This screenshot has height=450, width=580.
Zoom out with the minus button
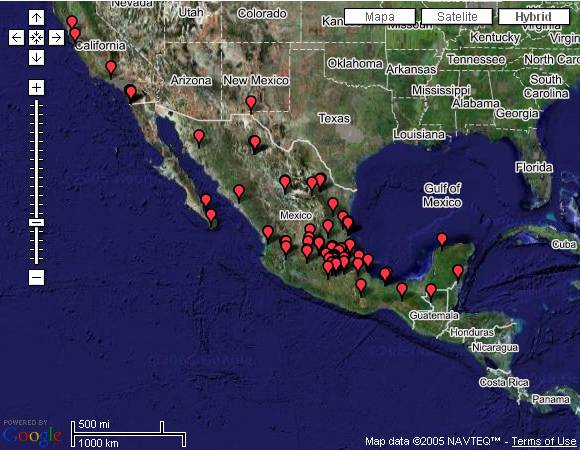36,277
